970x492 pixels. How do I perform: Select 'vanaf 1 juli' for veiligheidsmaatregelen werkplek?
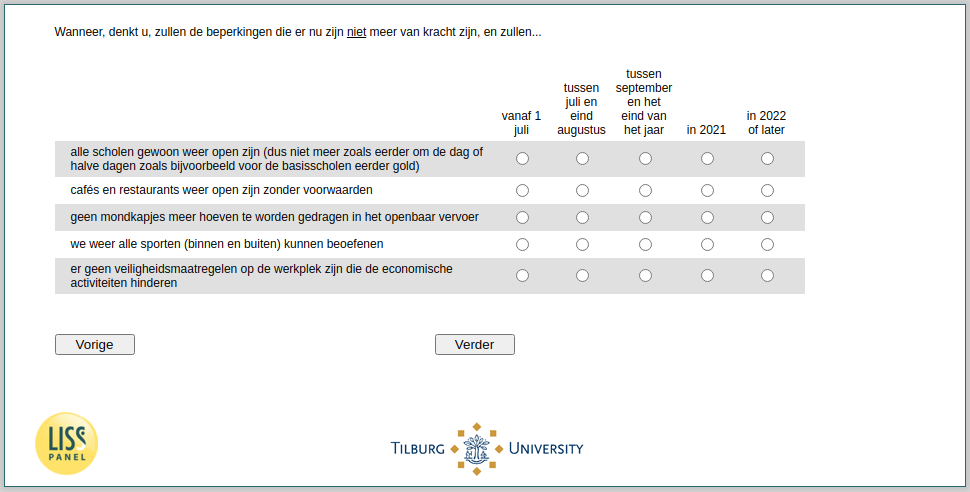click(x=522, y=275)
